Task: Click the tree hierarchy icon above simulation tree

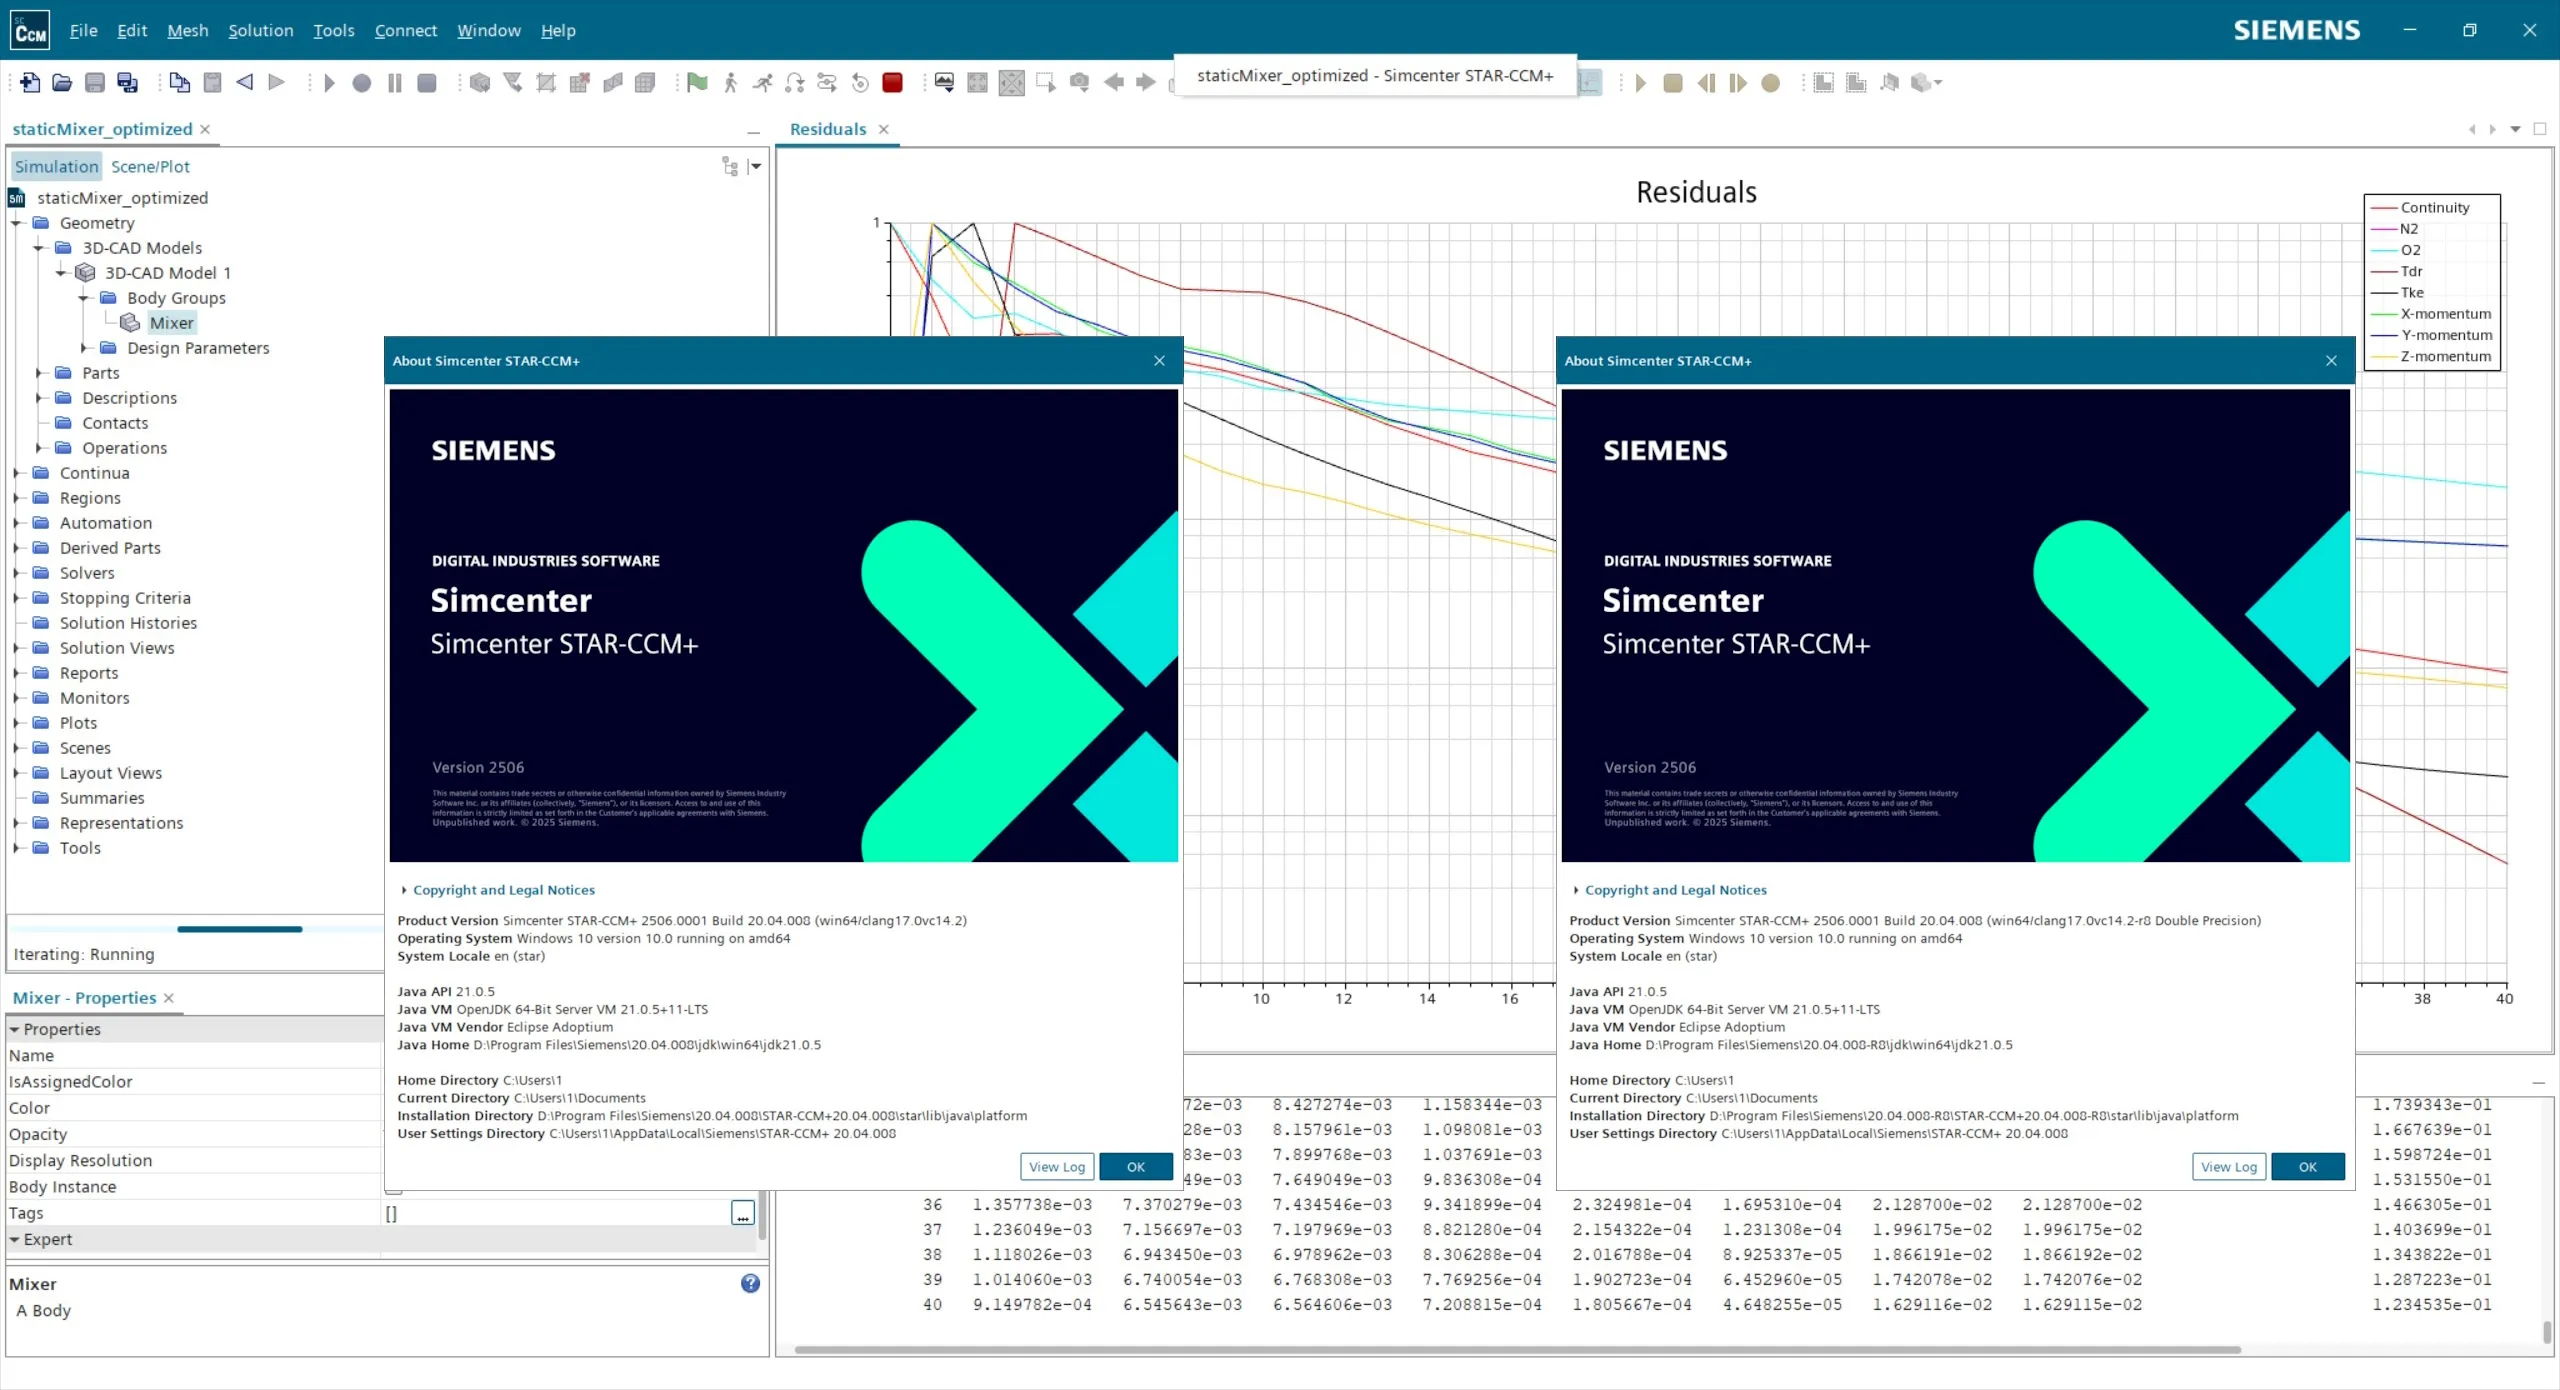Action: [x=730, y=166]
